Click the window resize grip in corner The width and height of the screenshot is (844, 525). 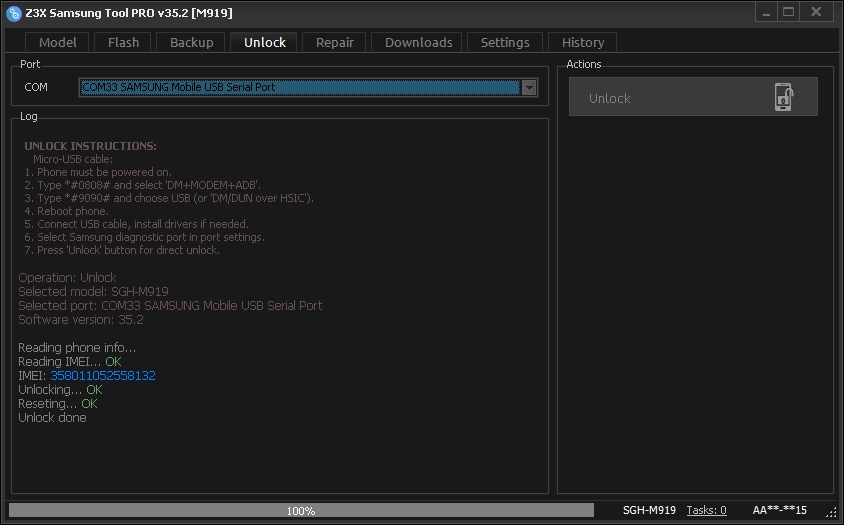(x=833, y=513)
